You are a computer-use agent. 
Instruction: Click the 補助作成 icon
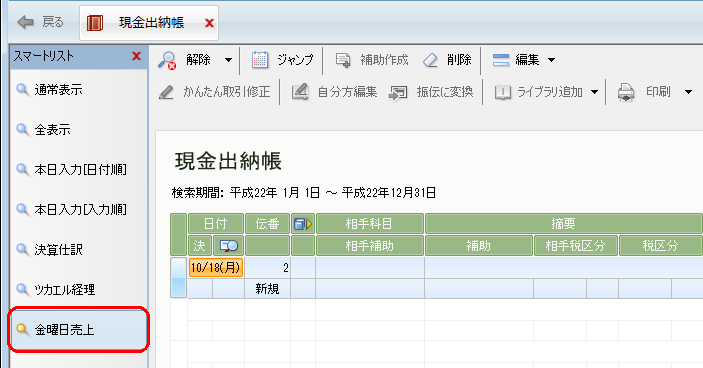(x=343, y=60)
